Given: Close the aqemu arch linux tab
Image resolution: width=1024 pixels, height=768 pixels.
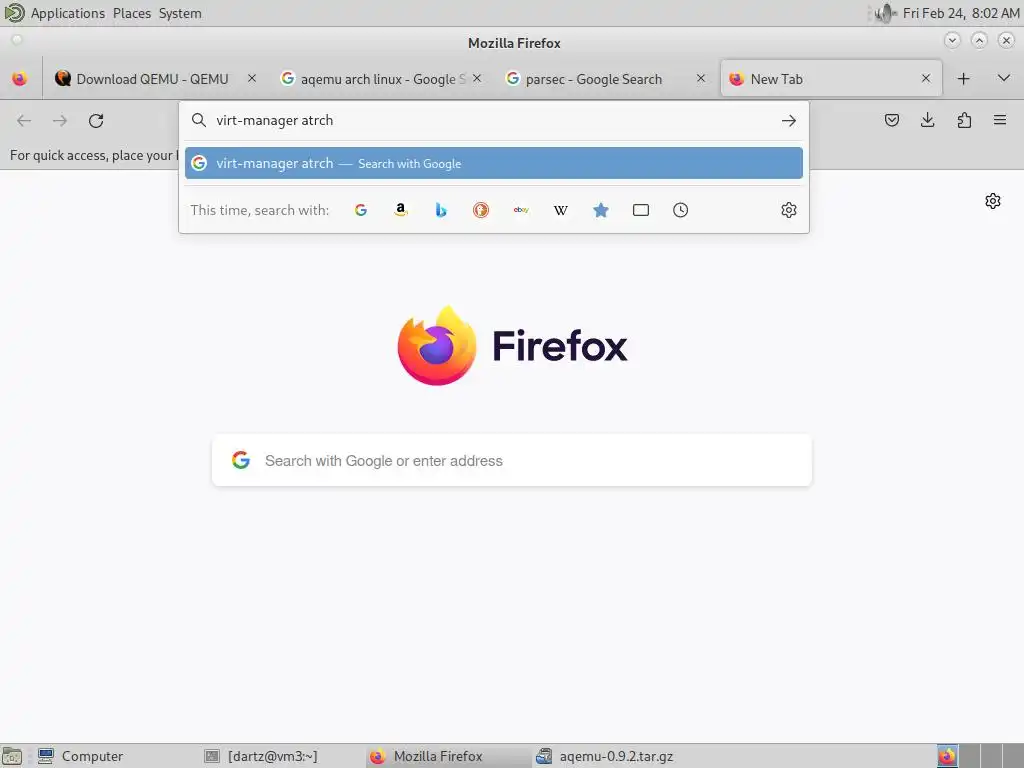Looking at the screenshot, I should (x=477, y=78).
